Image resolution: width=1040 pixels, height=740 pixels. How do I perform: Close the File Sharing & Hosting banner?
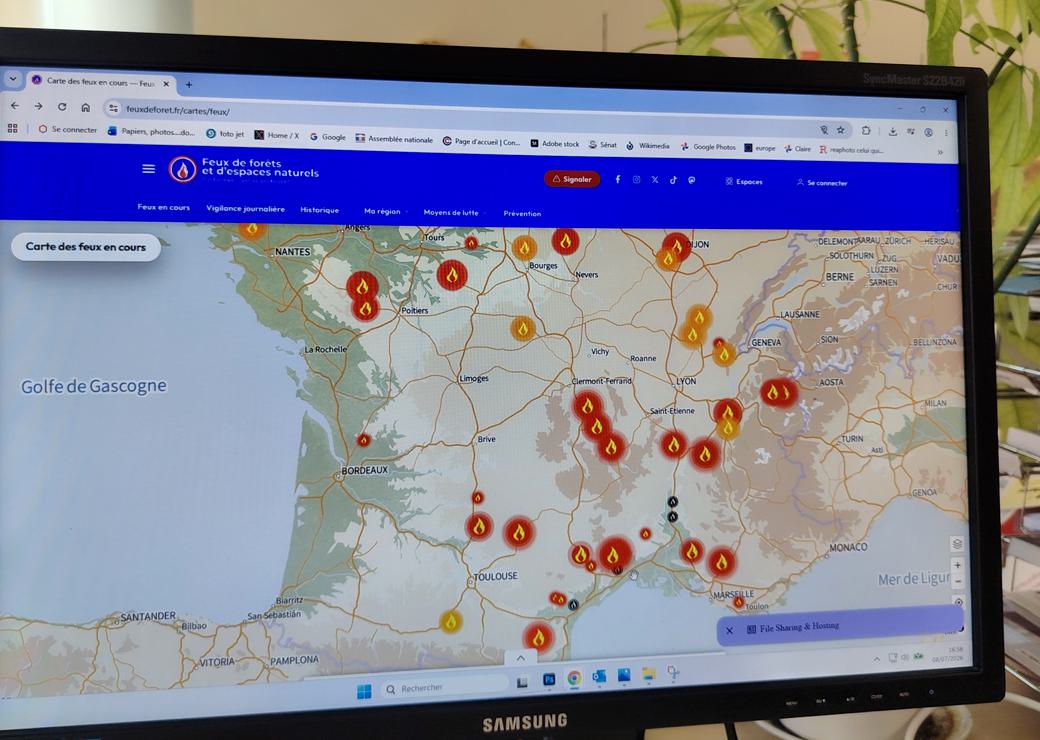730,631
